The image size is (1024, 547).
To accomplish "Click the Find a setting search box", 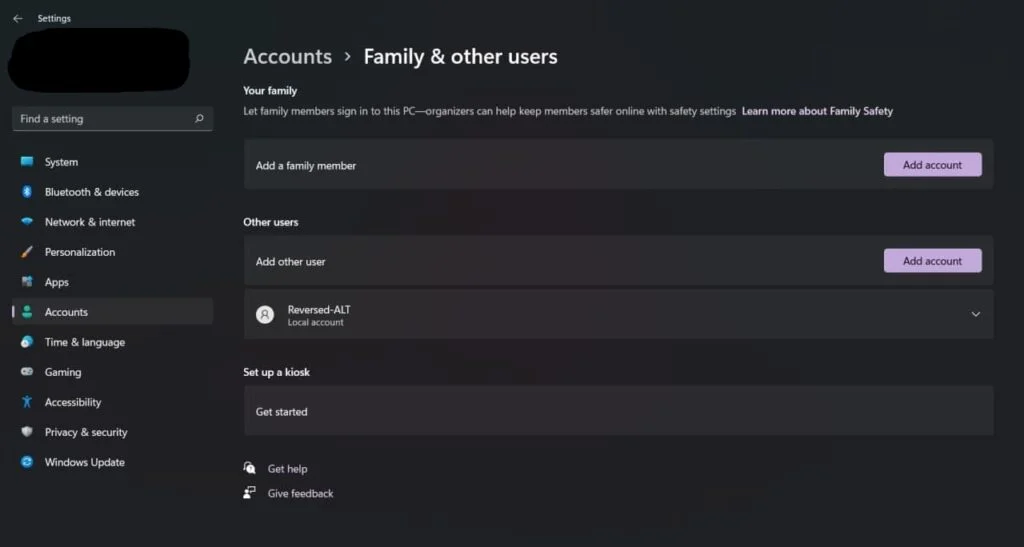I will [x=100, y=119].
